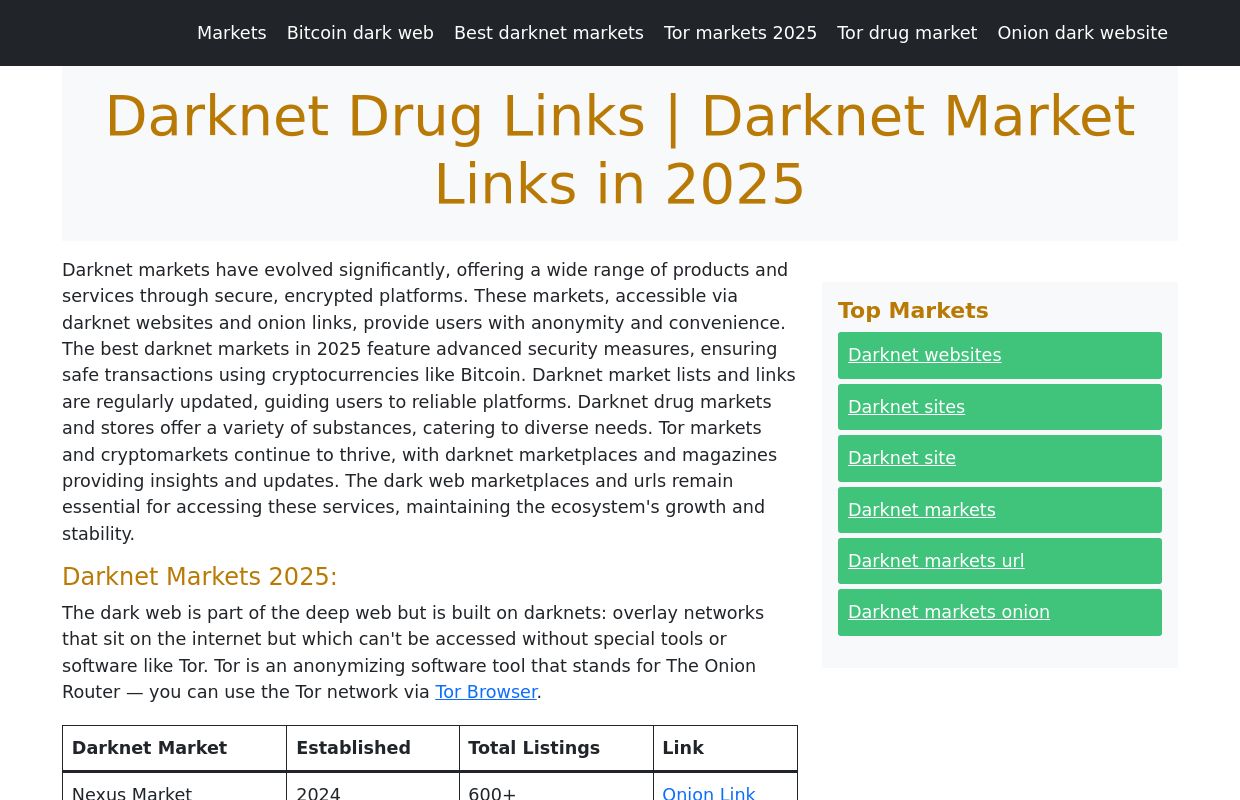Open the Darknet markets url link
This screenshot has height=800, width=1240.
[936, 561]
